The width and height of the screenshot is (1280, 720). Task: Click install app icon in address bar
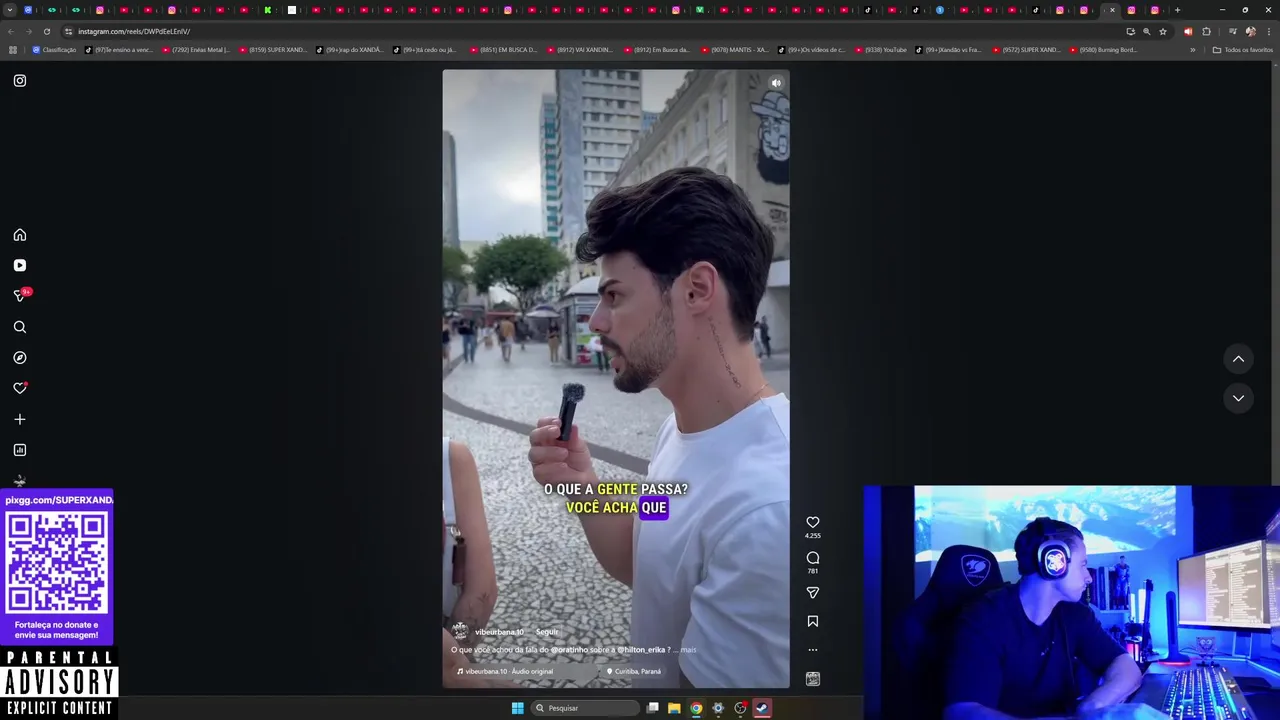[x=1131, y=31]
